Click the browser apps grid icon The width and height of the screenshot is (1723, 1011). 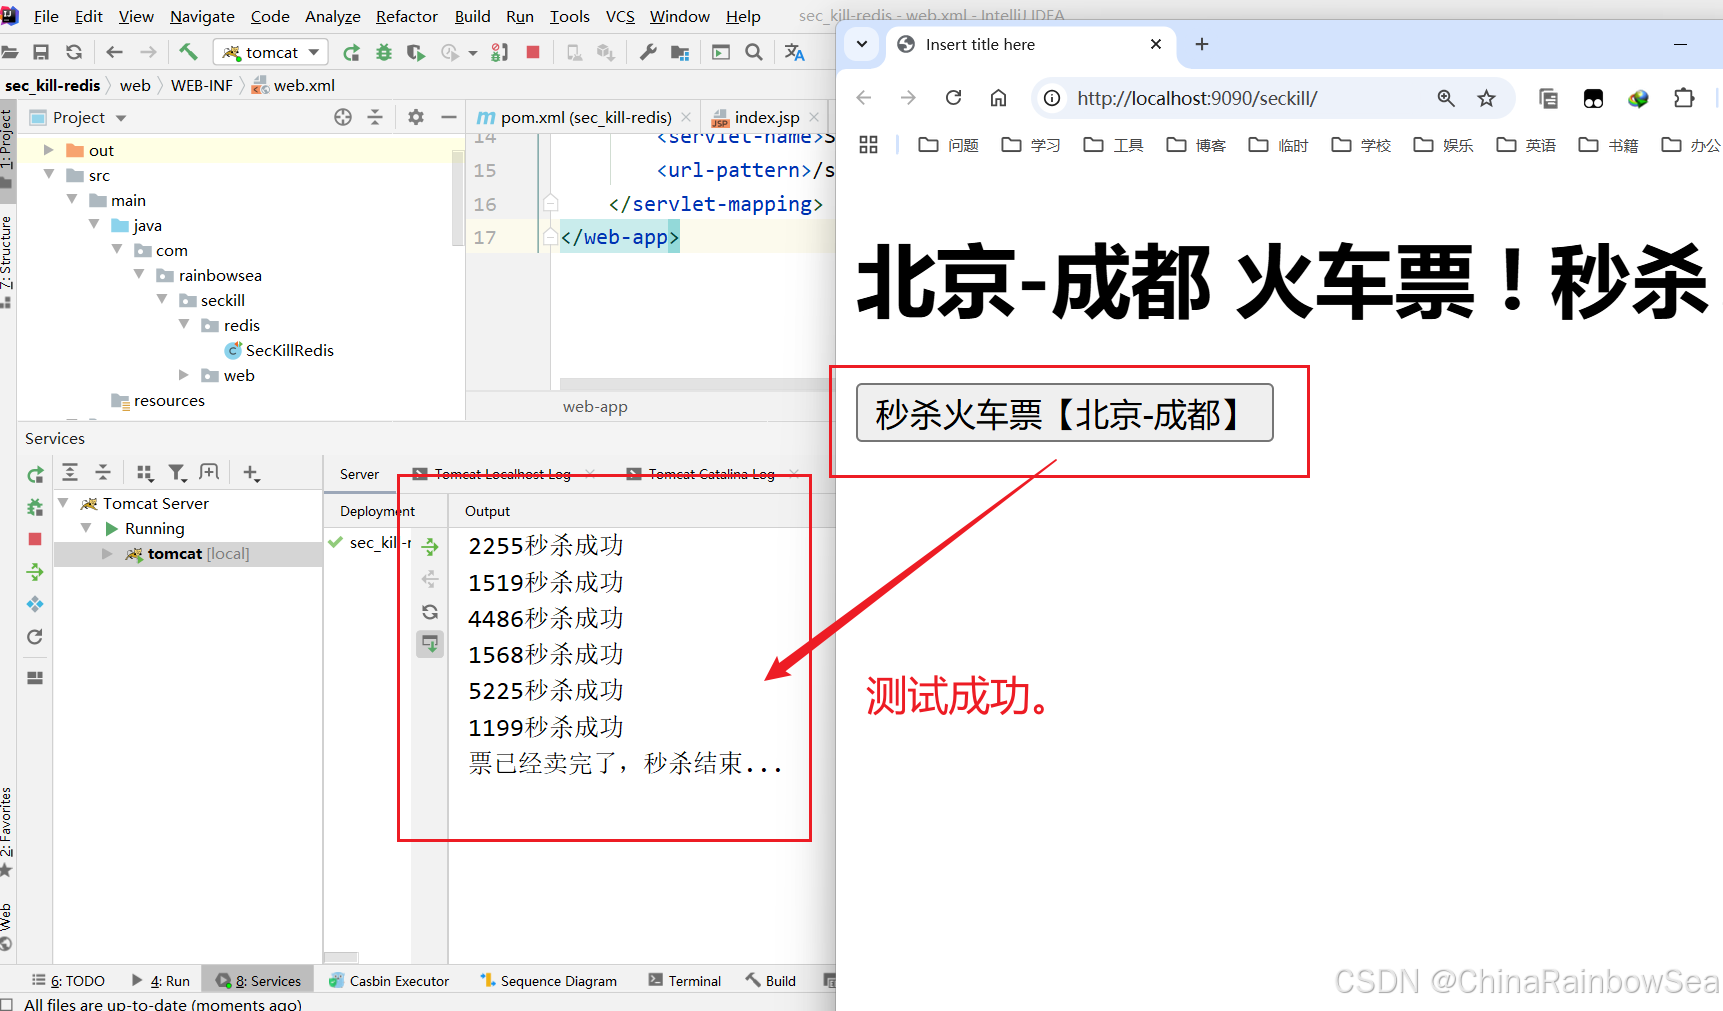click(868, 145)
